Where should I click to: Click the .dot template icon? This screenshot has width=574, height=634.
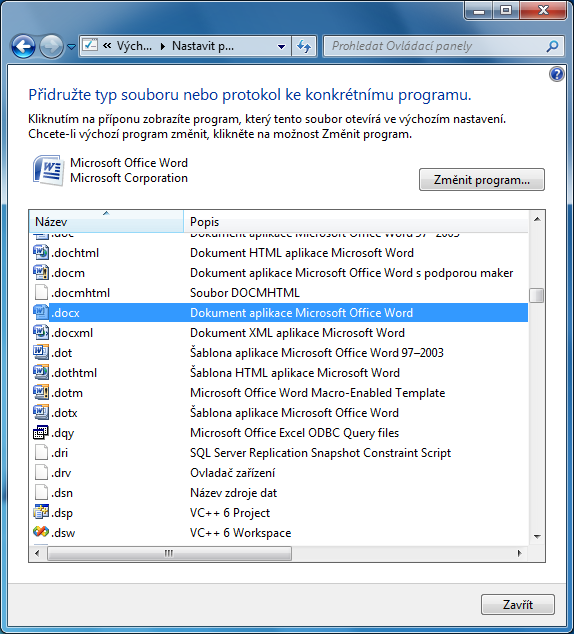[x=41, y=353]
